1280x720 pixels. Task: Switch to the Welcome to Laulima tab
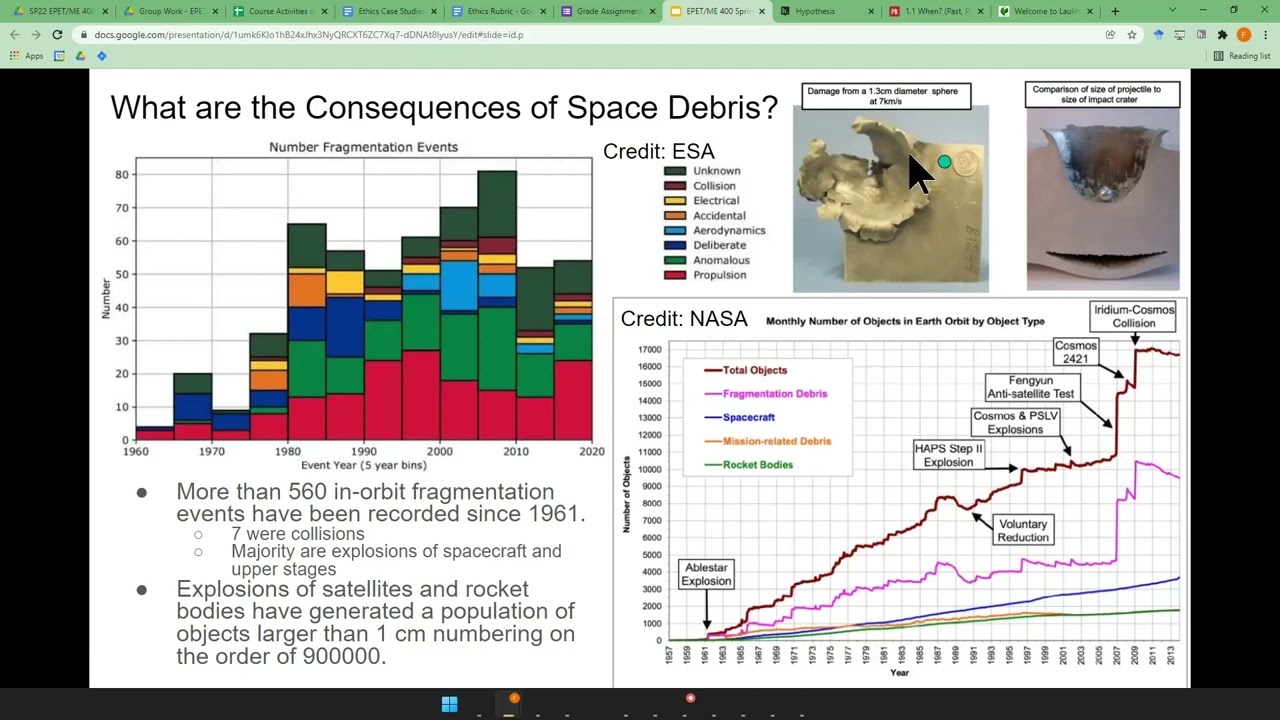(x=1046, y=11)
